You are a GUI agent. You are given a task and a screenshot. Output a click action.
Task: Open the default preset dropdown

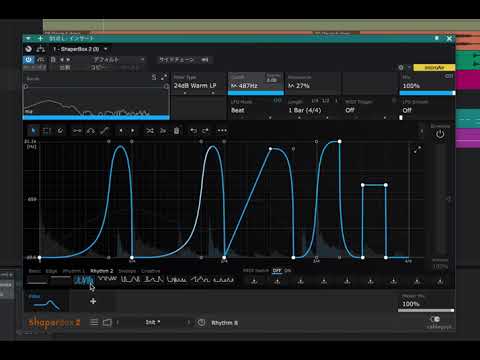click(118, 60)
